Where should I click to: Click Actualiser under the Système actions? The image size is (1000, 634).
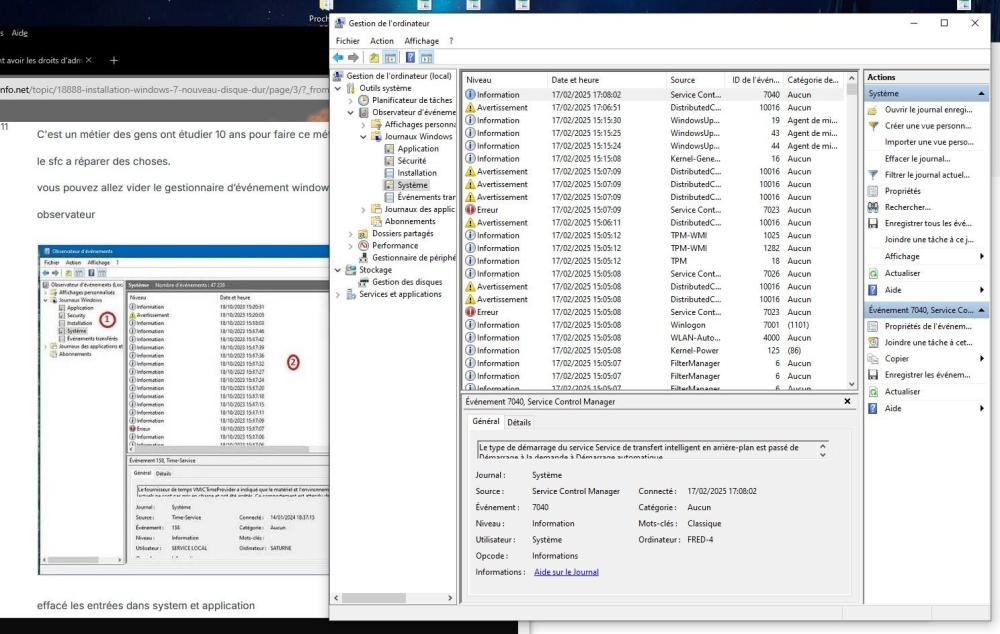pyautogui.click(x=902, y=273)
